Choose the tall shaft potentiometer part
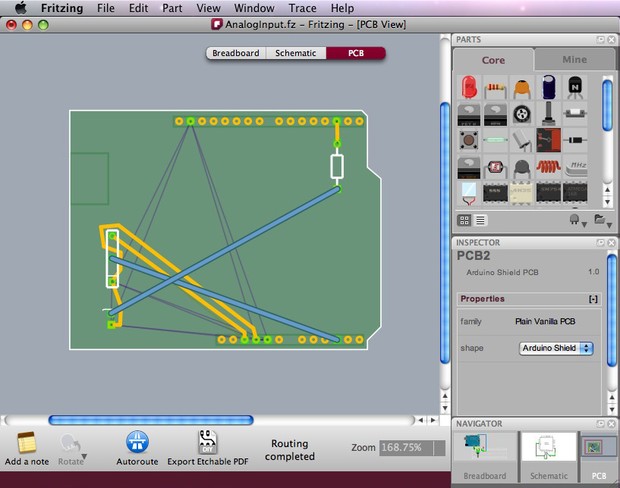The height and width of the screenshot is (488, 620). click(x=548, y=113)
